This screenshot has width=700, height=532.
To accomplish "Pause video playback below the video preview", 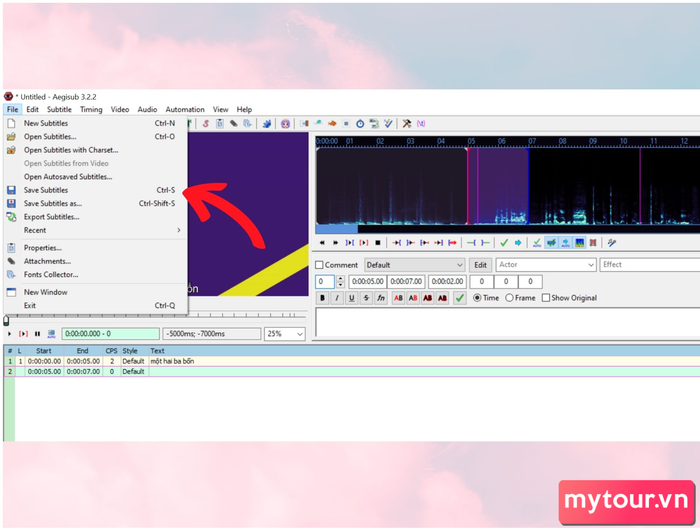I will pos(38,334).
